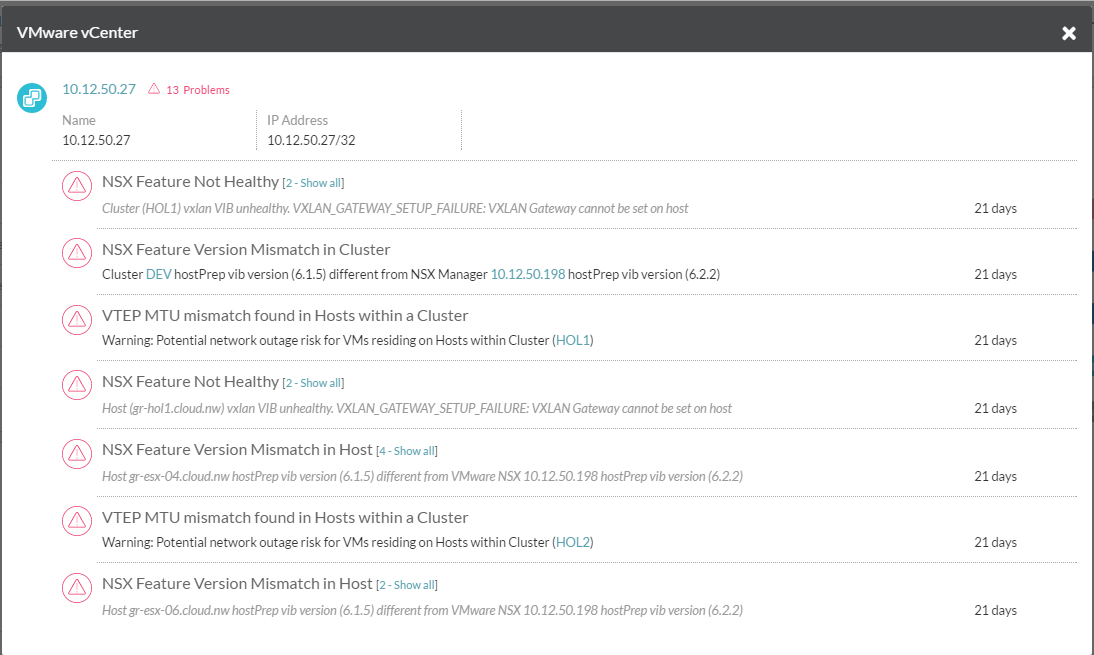Select the Name value 10.12.50.27
Image resolution: width=1094 pixels, height=655 pixels.
tap(96, 140)
